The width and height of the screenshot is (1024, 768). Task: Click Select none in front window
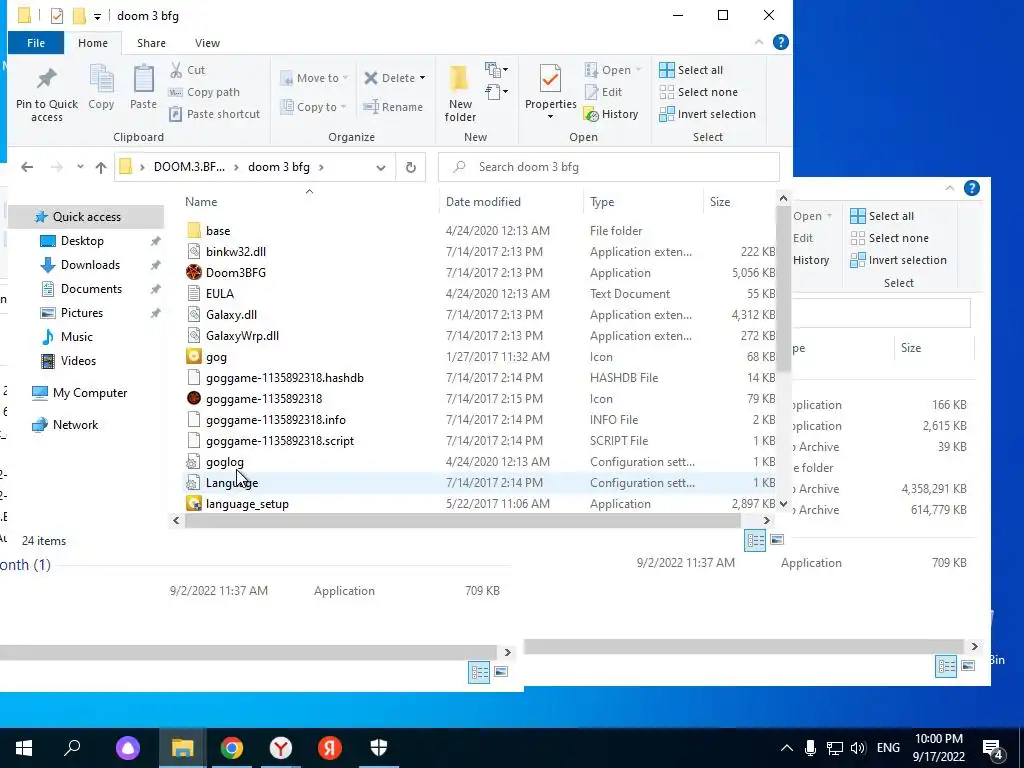point(698,92)
